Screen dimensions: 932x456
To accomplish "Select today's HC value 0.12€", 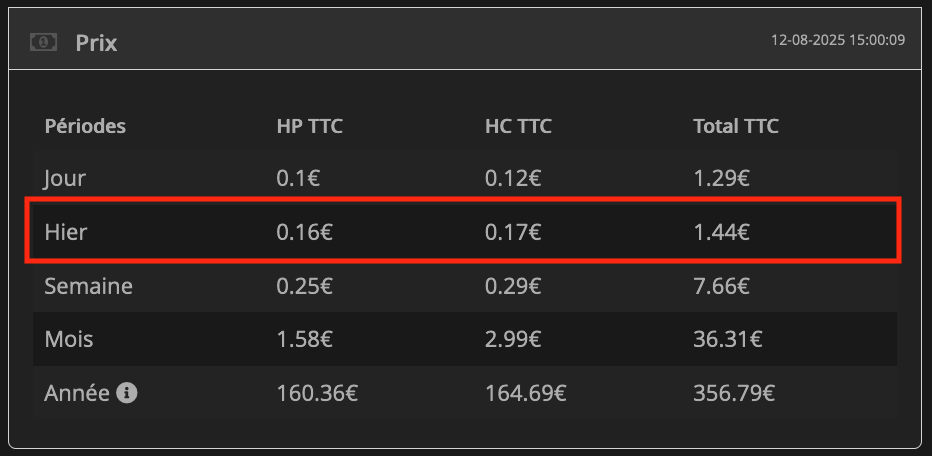I will (x=513, y=179).
